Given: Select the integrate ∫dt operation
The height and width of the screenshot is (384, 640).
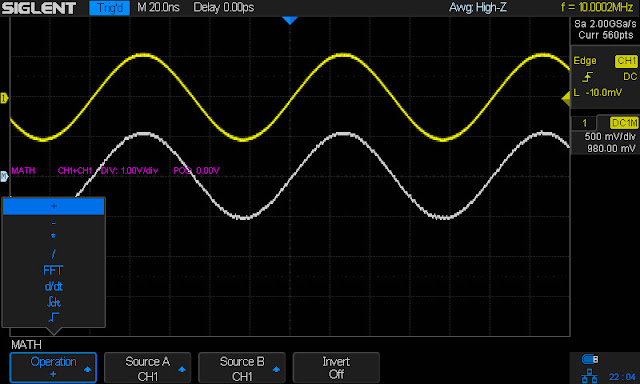Looking at the screenshot, I should tap(53, 302).
